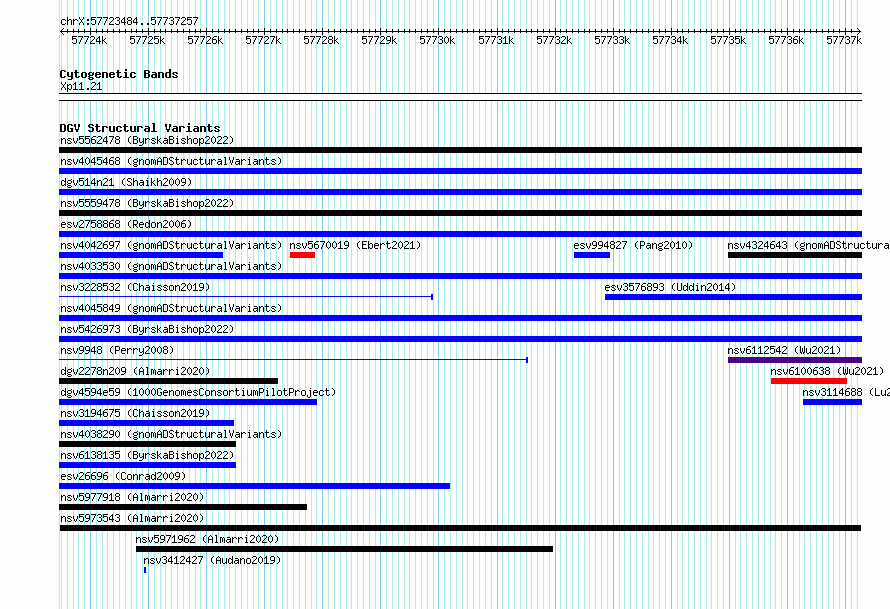
Task: Click the thin blue line of nsv9948
Action: click(x=293, y=360)
